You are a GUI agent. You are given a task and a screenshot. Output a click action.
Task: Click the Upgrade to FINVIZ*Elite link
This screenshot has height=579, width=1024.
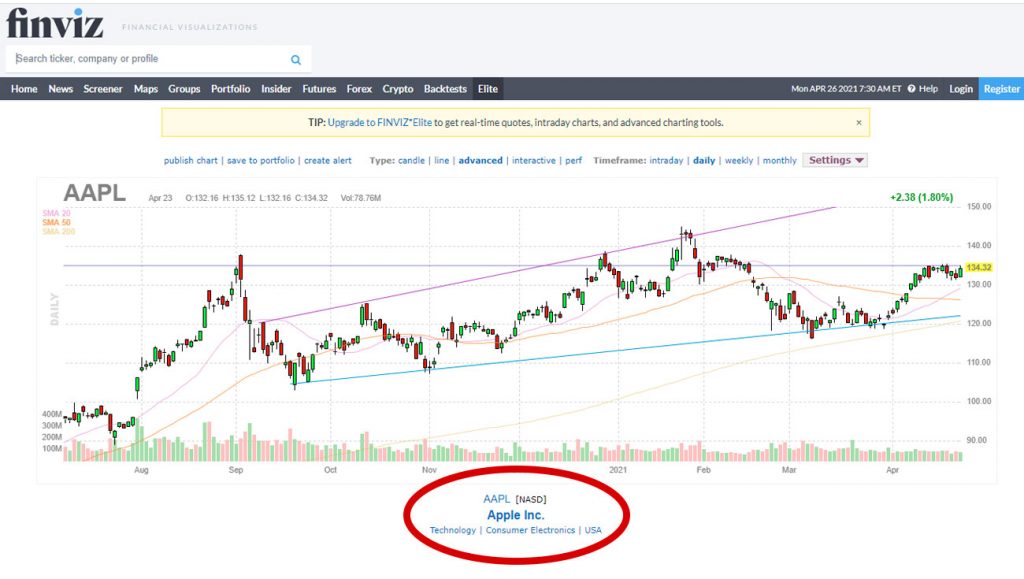pyautogui.click(x=379, y=123)
